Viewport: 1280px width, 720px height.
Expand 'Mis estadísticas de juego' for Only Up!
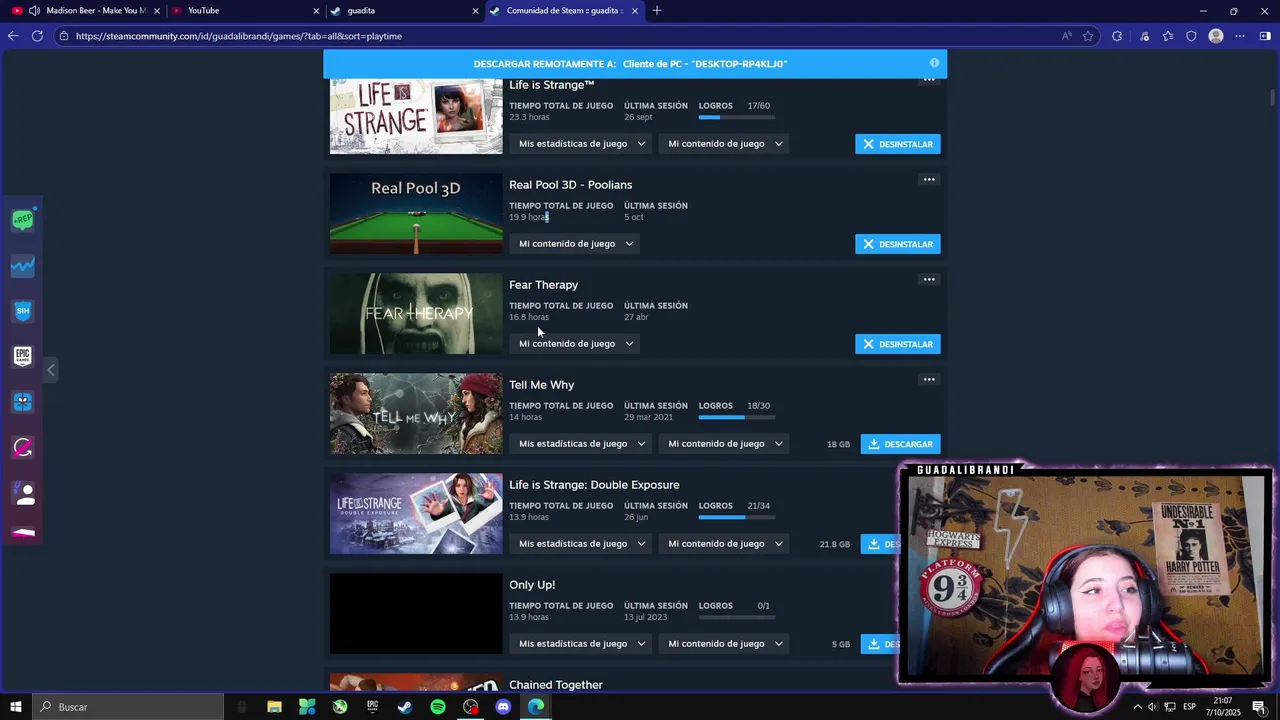pyautogui.click(x=582, y=644)
